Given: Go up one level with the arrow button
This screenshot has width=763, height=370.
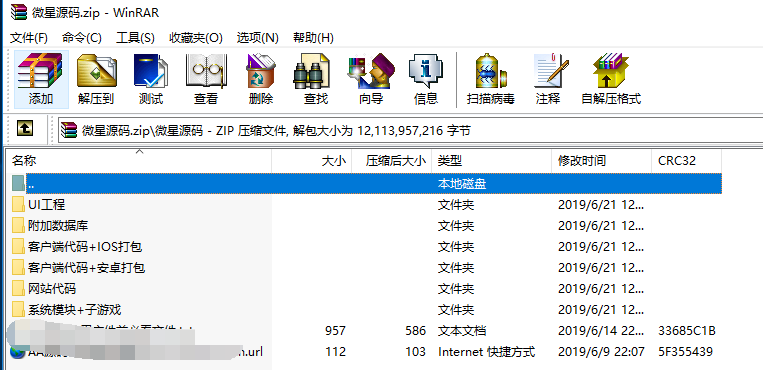Looking at the screenshot, I should tap(25, 129).
